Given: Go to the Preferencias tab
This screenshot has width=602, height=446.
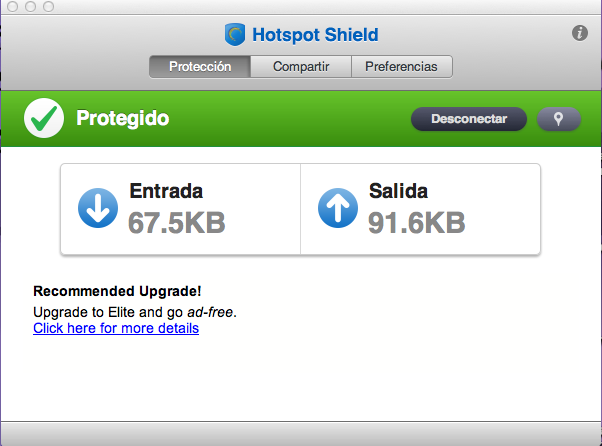Looking at the screenshot, I should point(401,67).
